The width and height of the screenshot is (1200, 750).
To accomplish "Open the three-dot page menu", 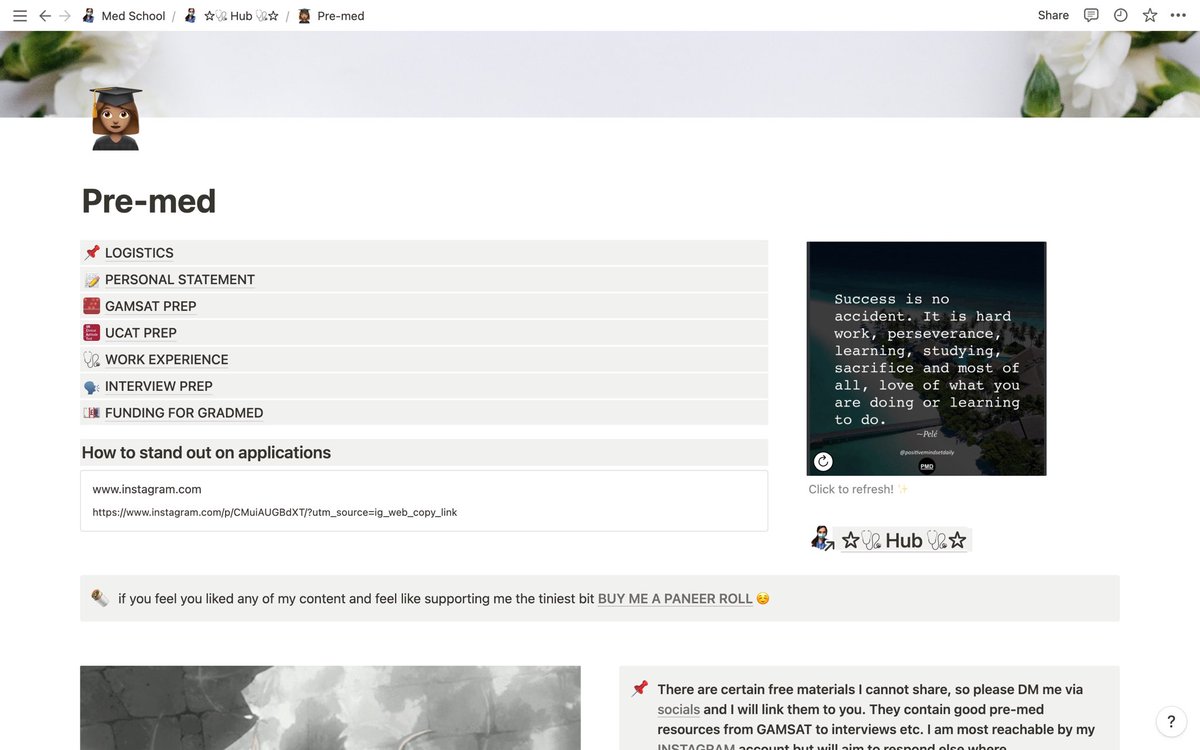I will 1179,15.
